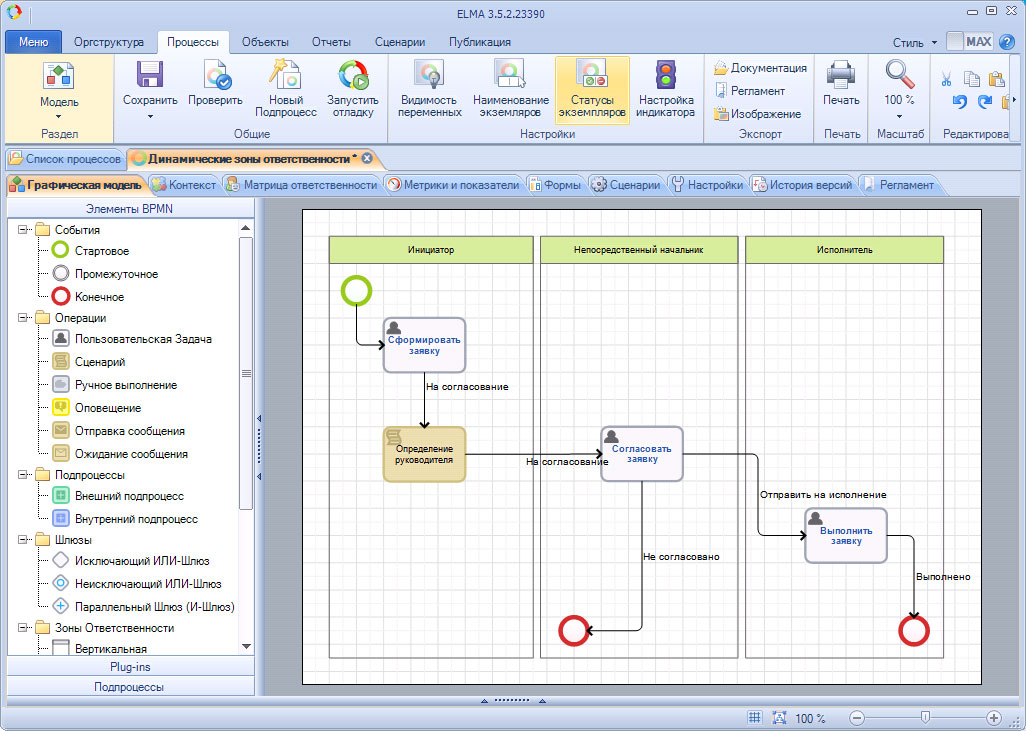Open the 100 % scale dropdown

pyautogui.click(x=899, y=116)
